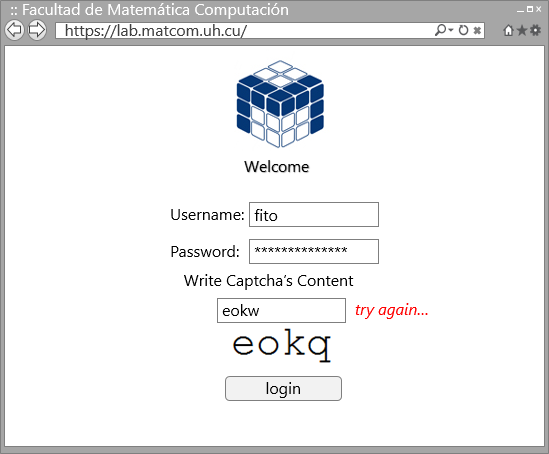Focus the Password field with asterisks
549x454 pixels.
[314, 251]
